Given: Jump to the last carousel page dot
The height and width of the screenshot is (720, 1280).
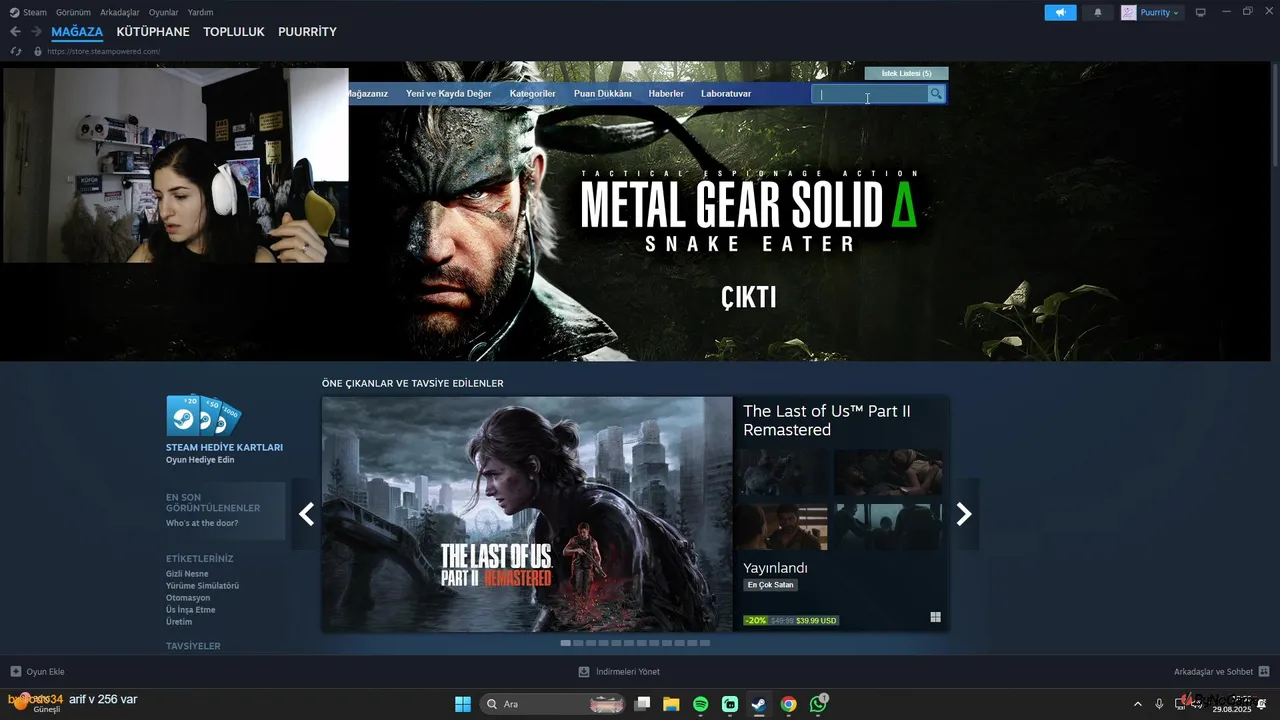Looking at the screenshot, I should [705, 643].
